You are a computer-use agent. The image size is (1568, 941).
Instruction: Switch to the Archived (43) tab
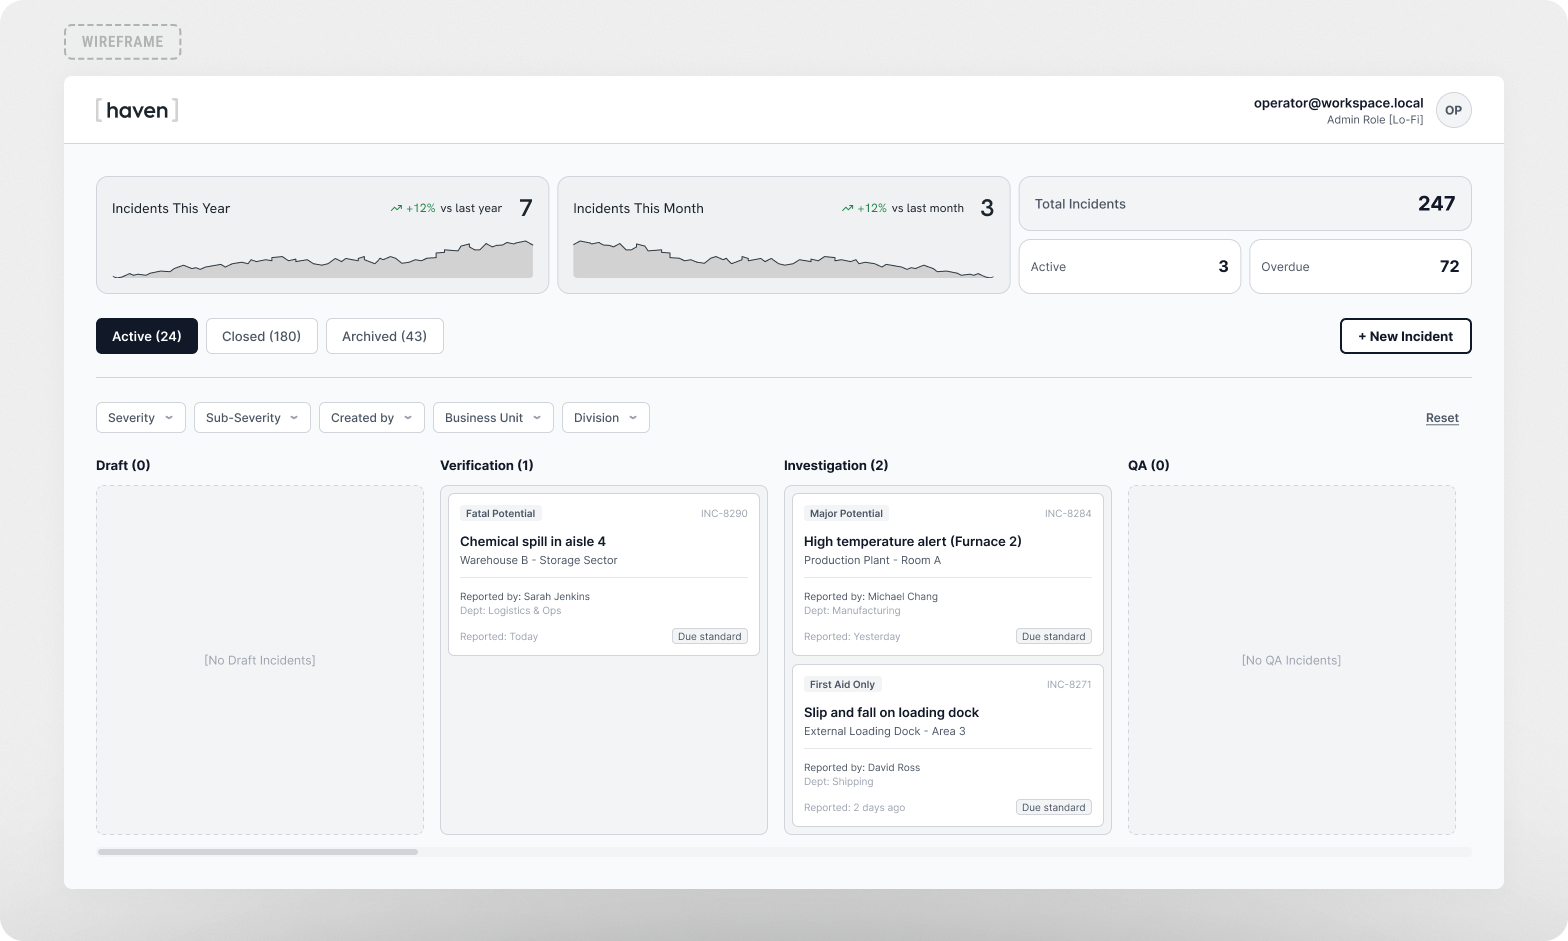click(385, 336)
